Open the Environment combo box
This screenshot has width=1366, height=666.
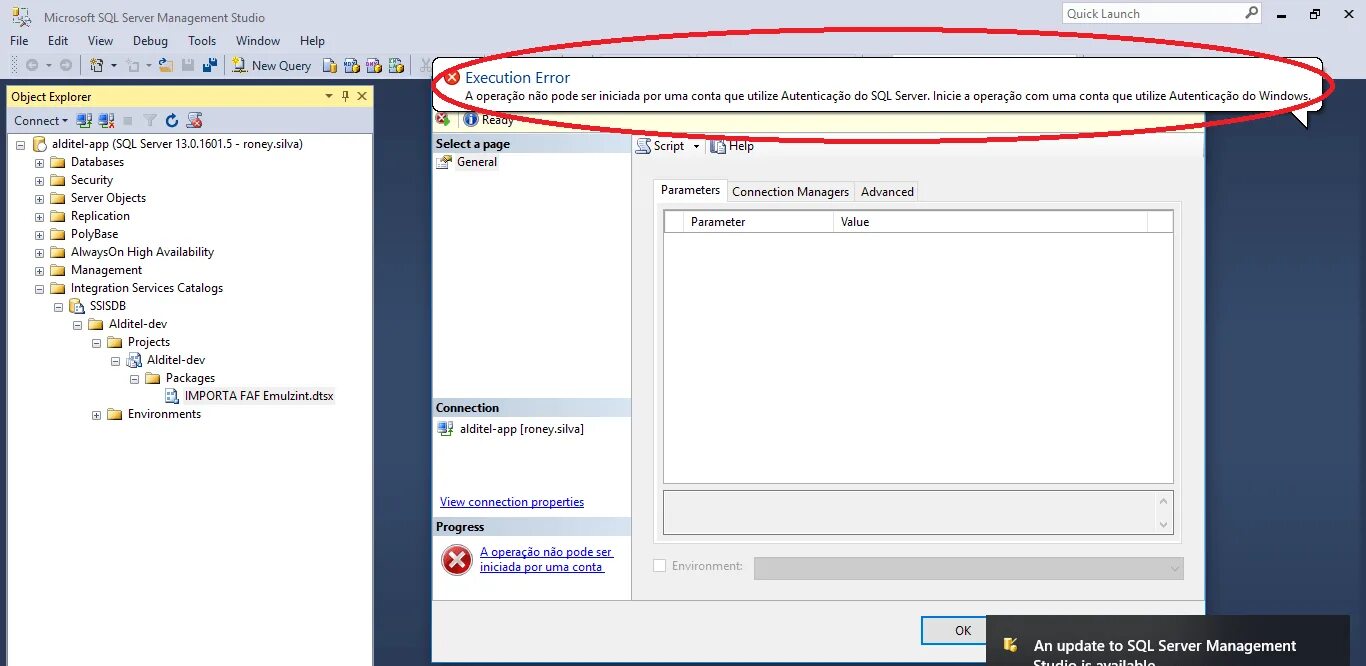tap(969, 568)
